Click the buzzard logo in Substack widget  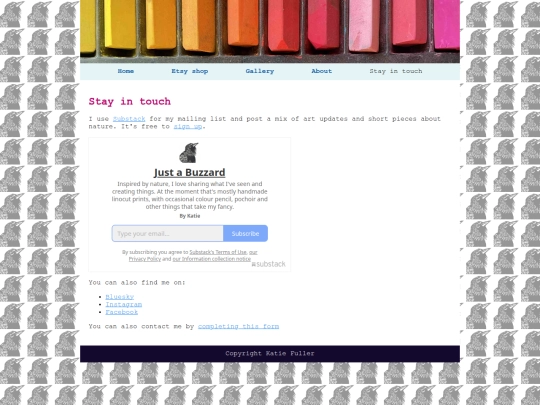click(x=189, y=153)
